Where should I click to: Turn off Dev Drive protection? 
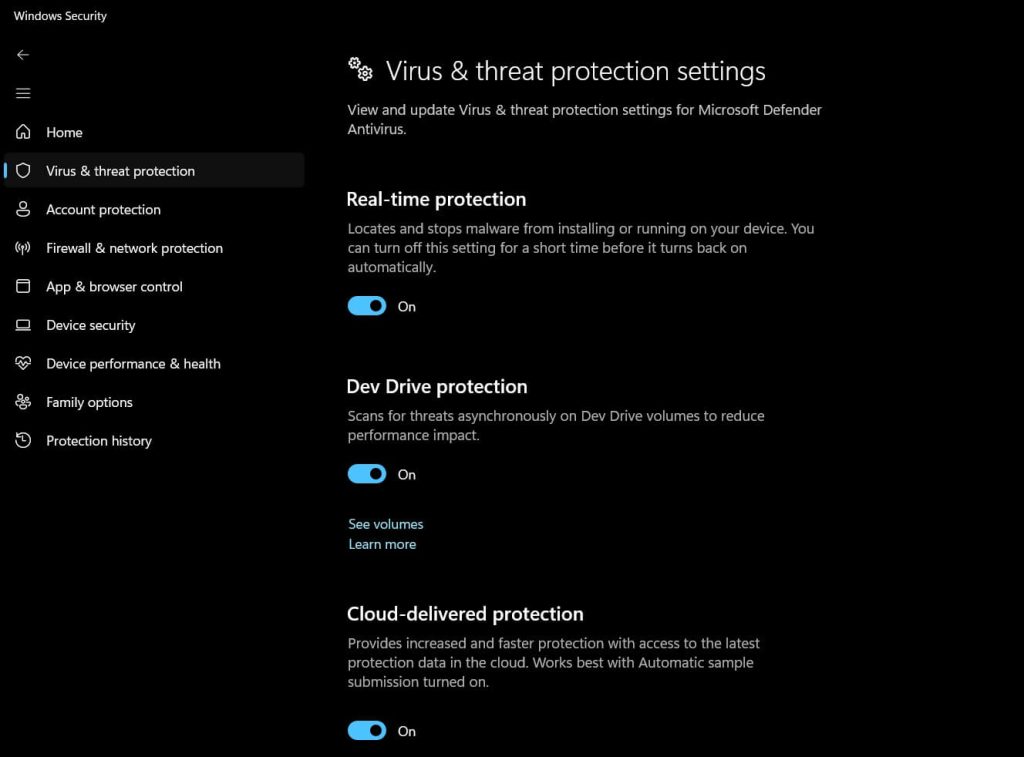pos(366,473)
